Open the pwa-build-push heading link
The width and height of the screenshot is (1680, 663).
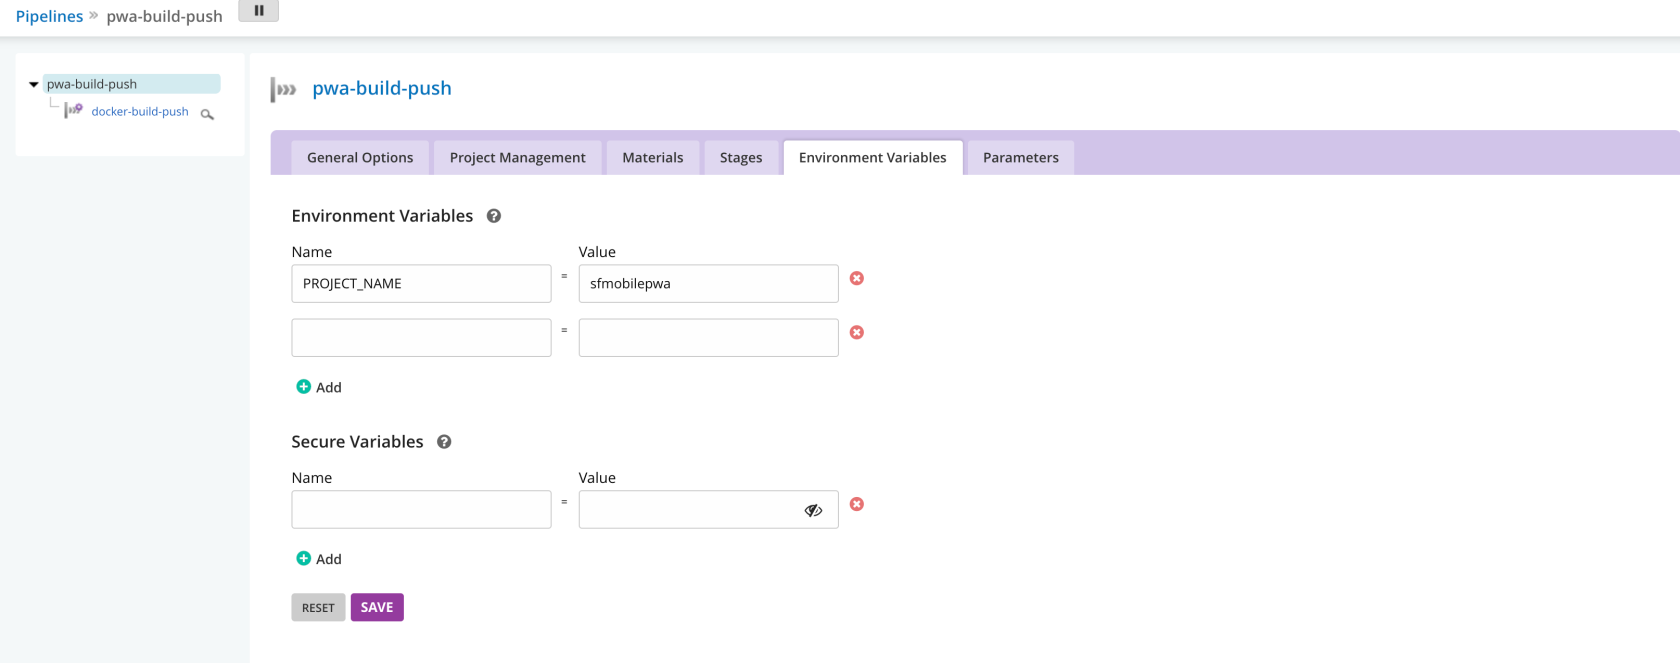382,88
